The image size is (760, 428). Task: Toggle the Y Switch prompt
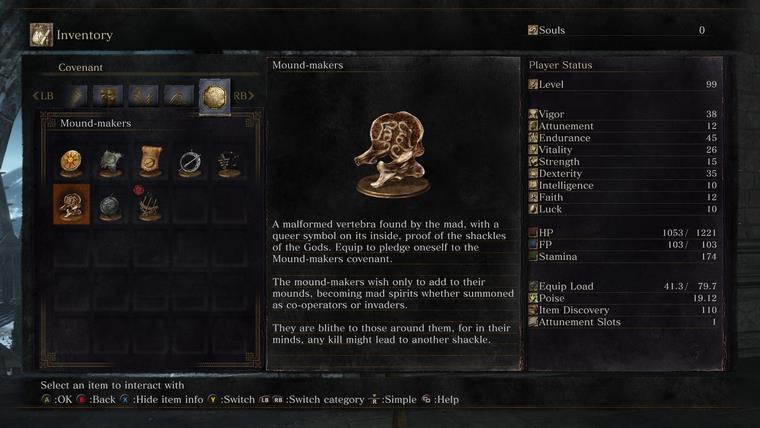tap(232, 399)
